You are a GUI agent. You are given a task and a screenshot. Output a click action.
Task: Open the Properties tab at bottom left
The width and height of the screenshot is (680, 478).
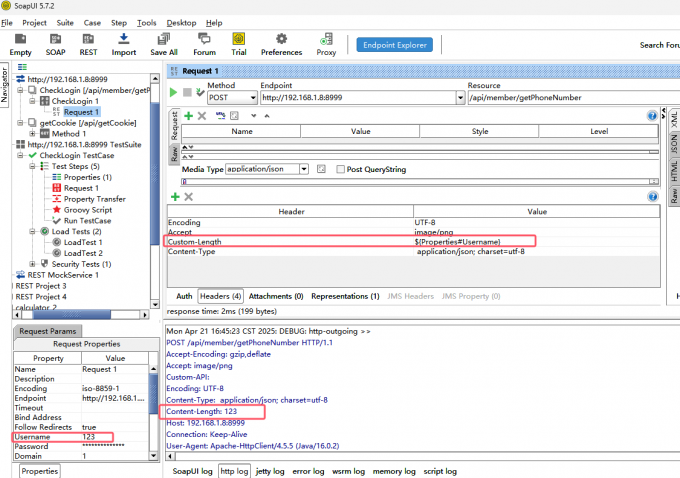click(39, 471)
